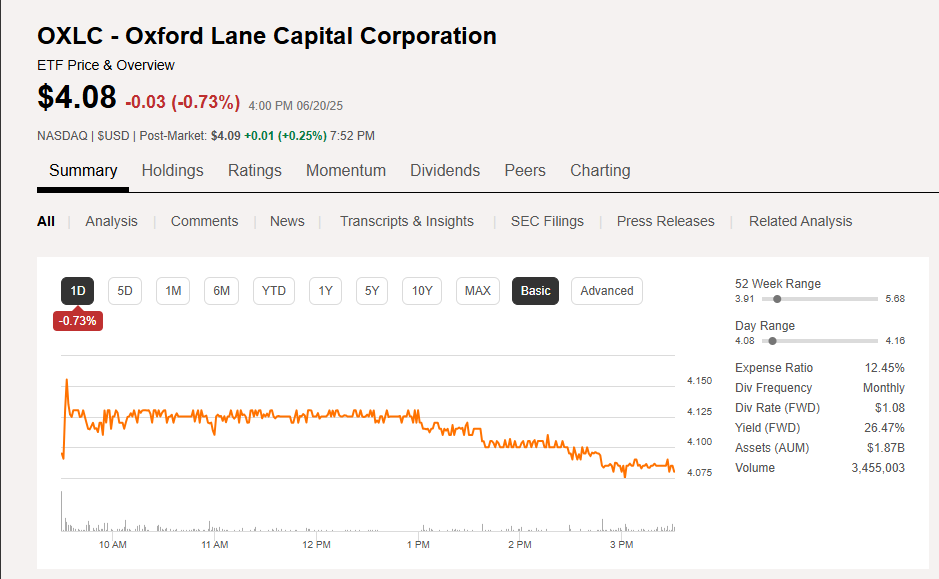Show Comments section

coord(204,222)
